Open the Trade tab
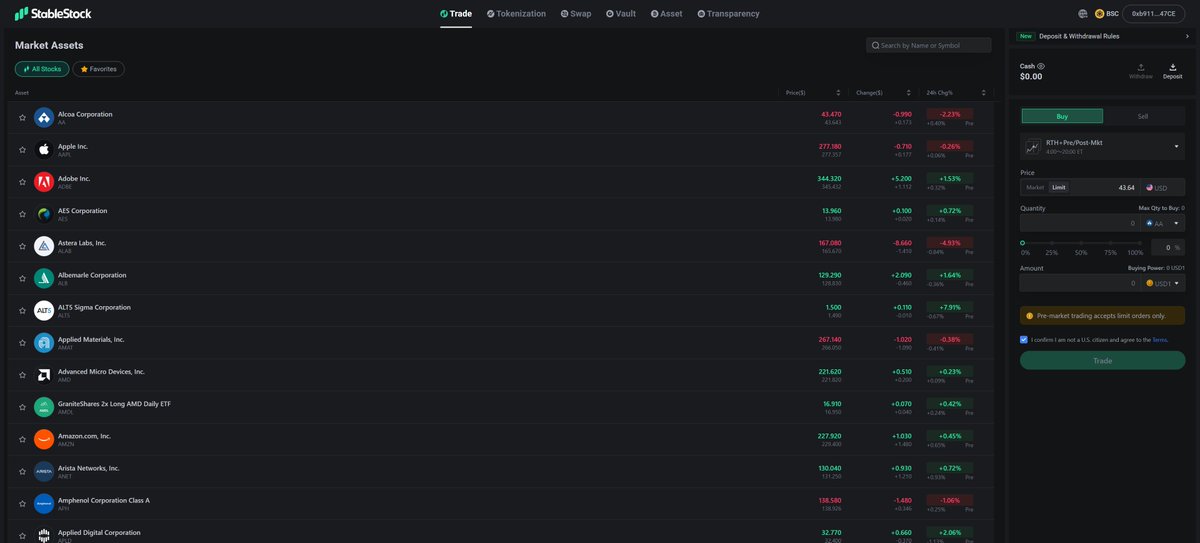The width and height of the screenshot is (1200, 543). click(456, 14)
